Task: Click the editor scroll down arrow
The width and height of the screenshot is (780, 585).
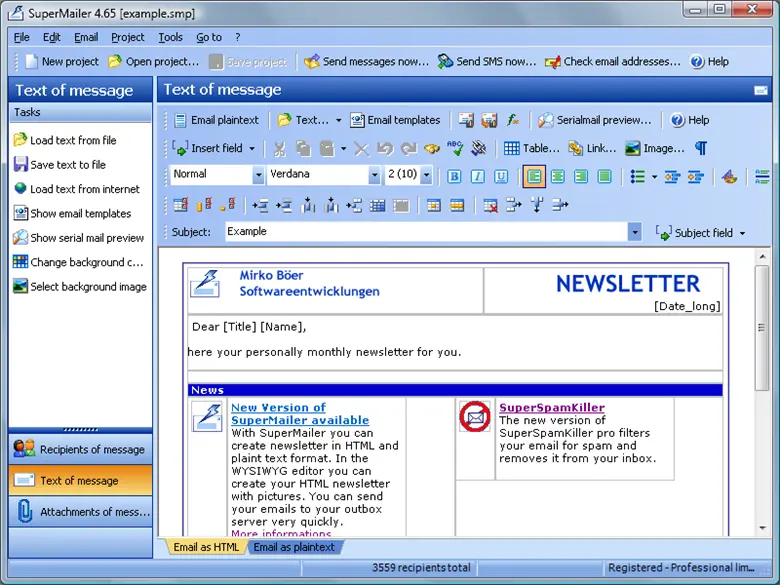Action: tap(762, 528)
